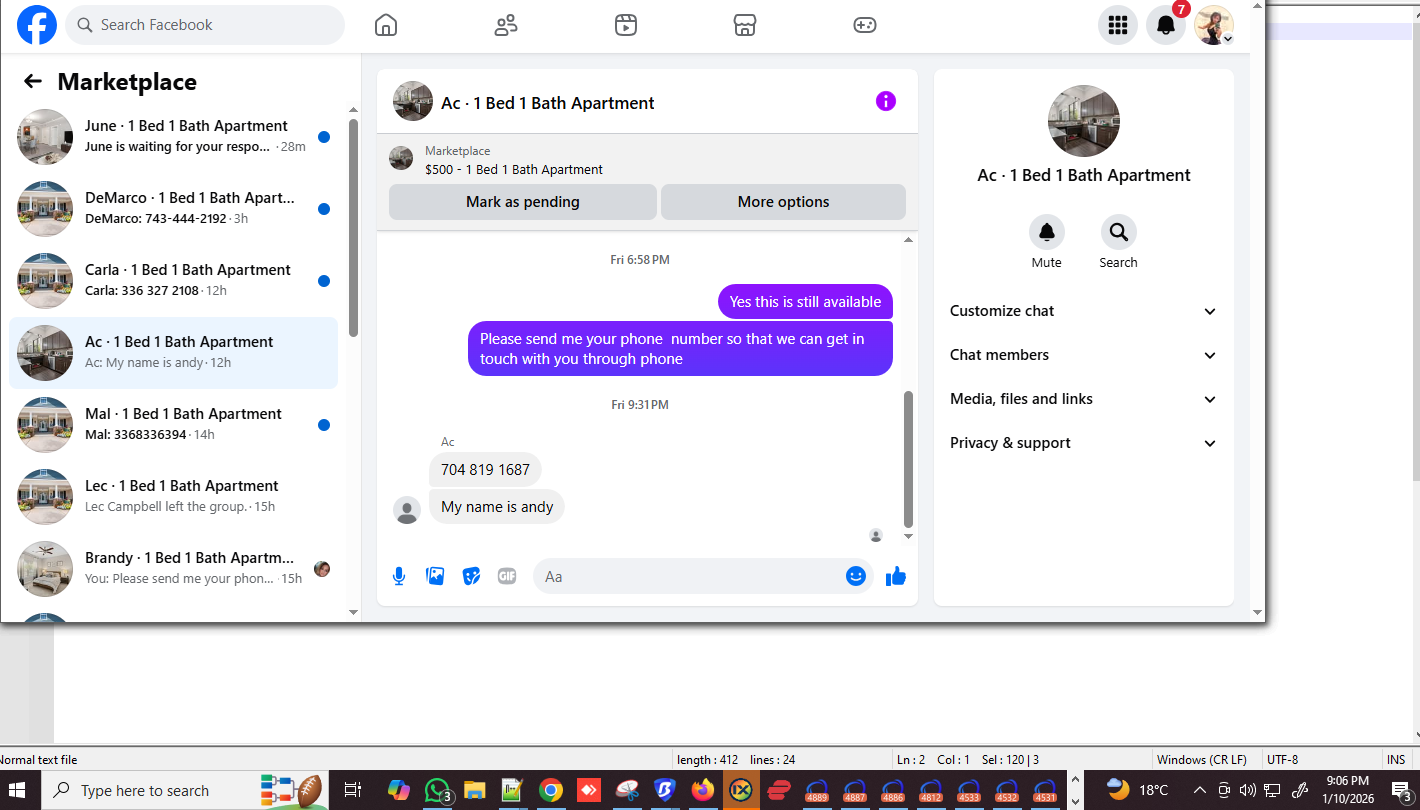Expand Media, files and links section
The width and height of the screenshot is (1420, 810).
(1084, 399)
